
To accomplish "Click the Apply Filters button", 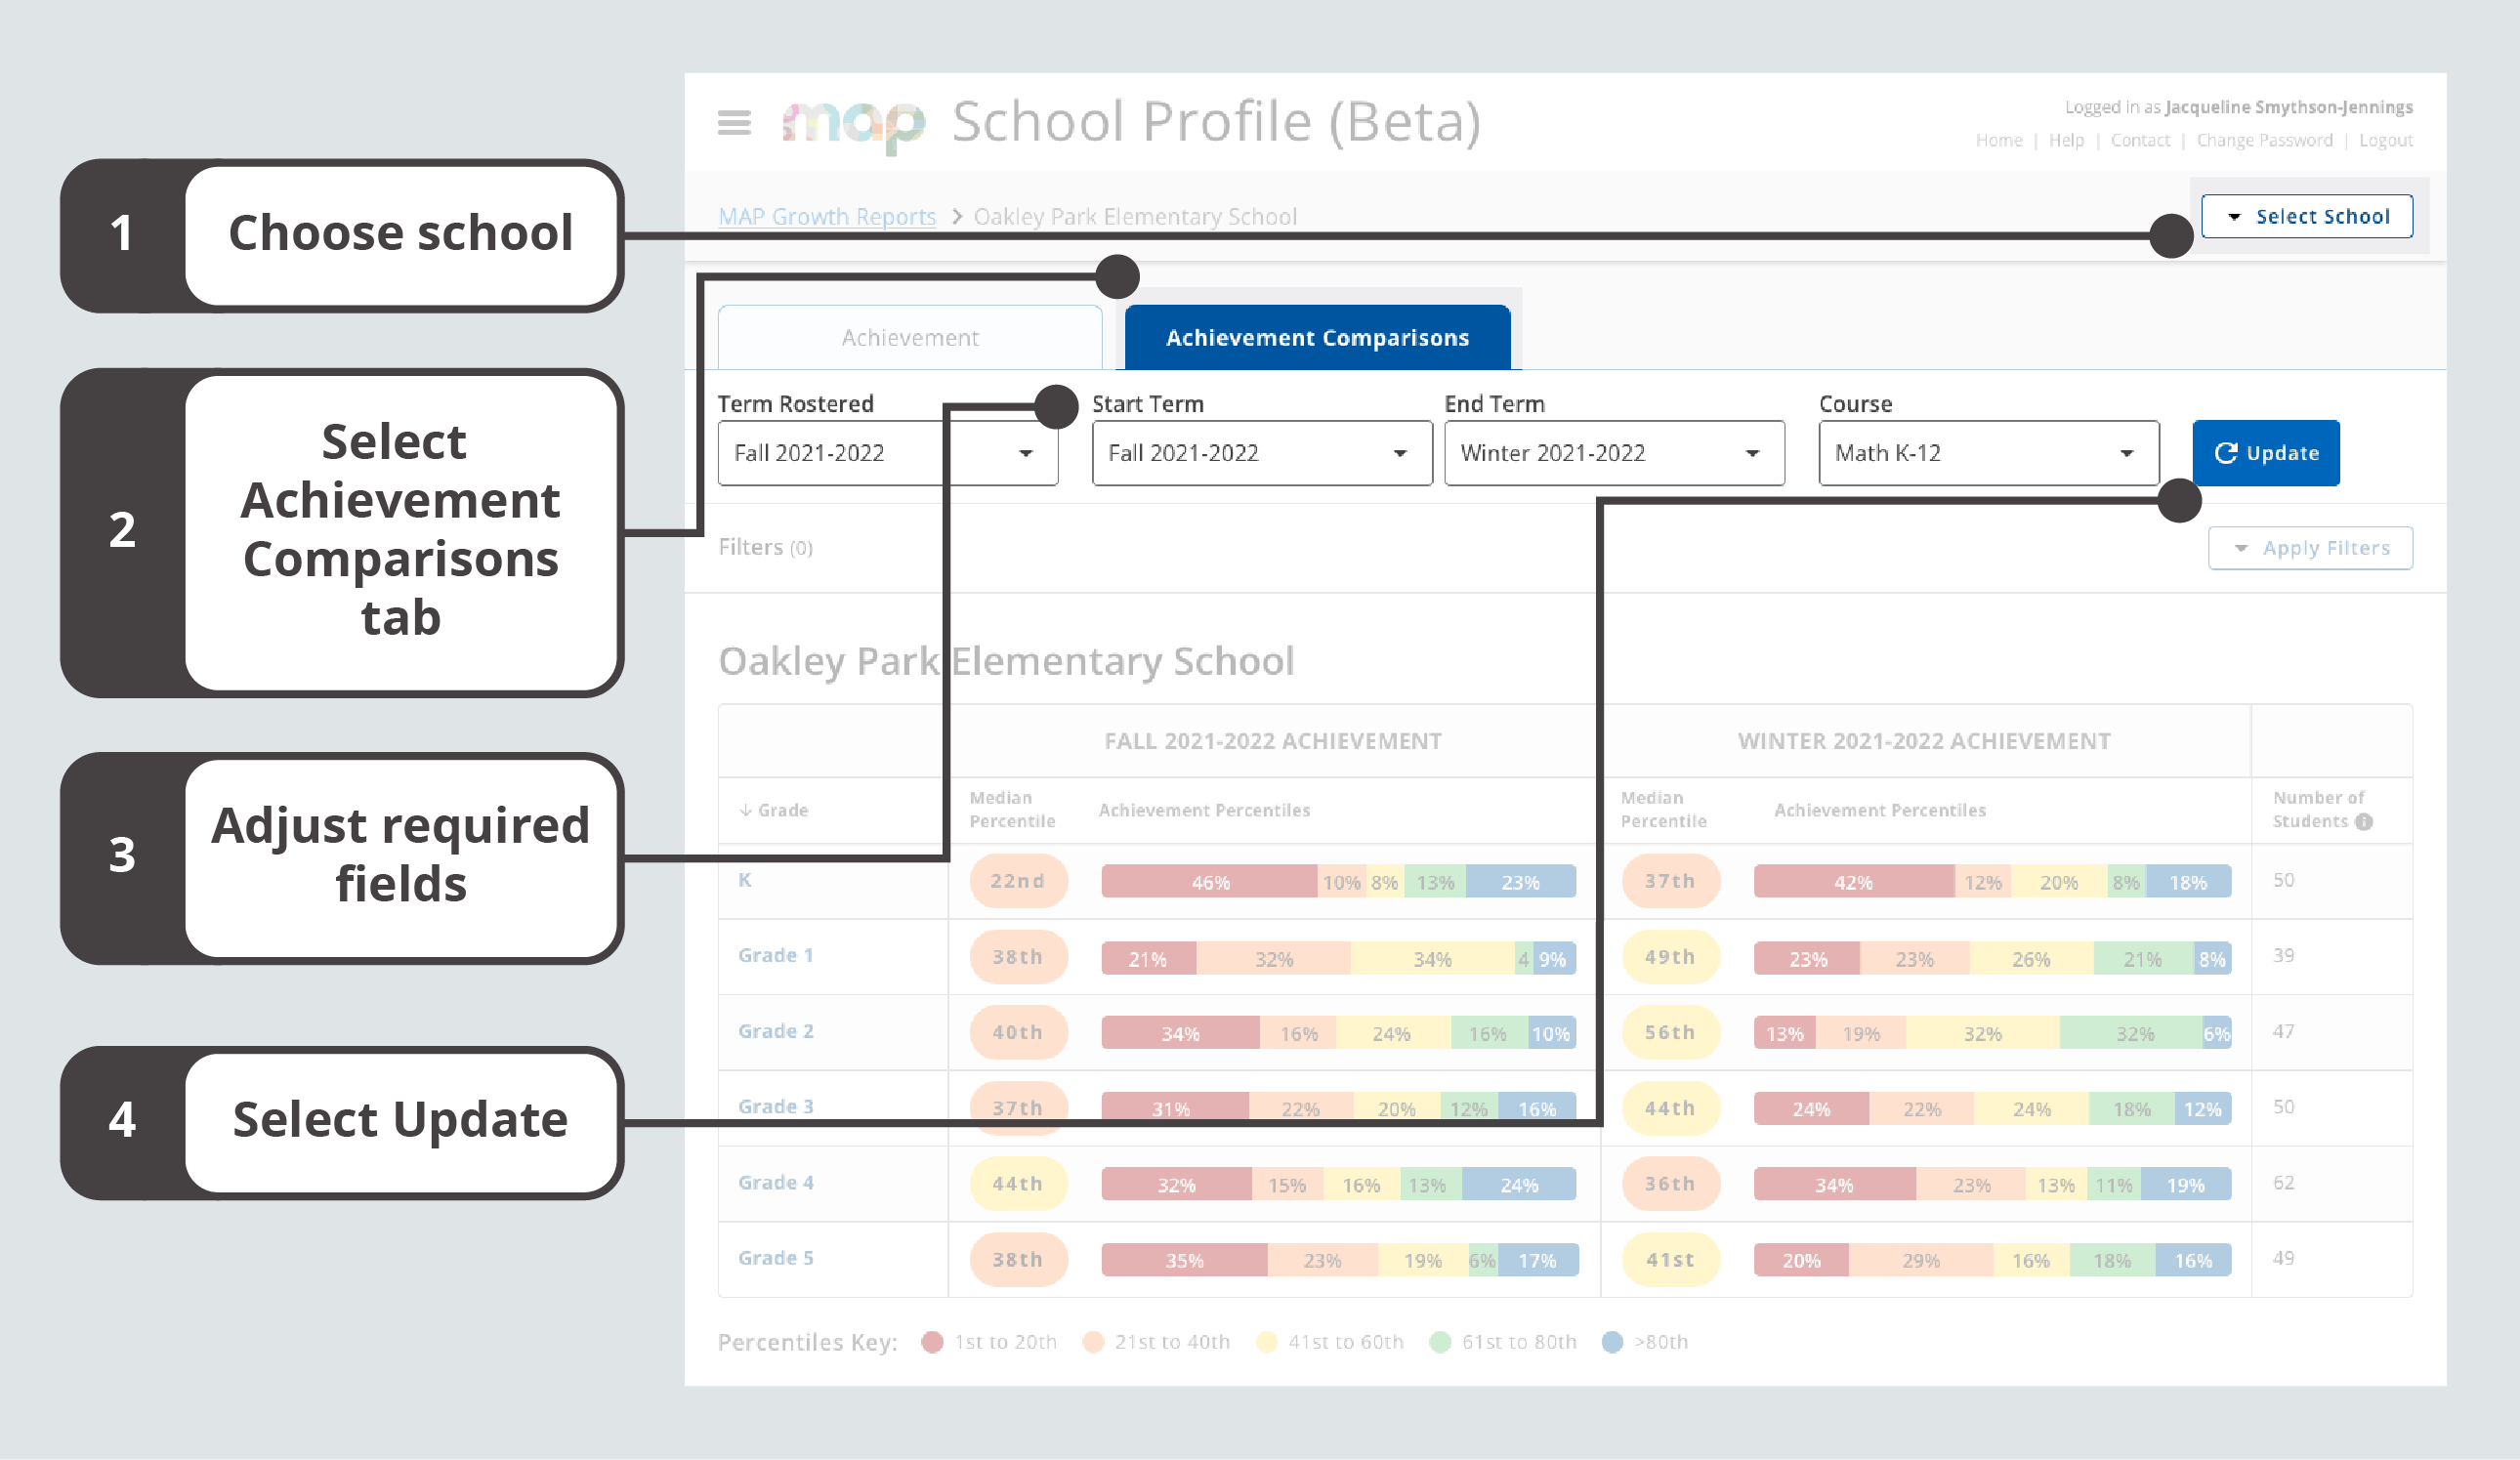I will tap(2309, 548).
